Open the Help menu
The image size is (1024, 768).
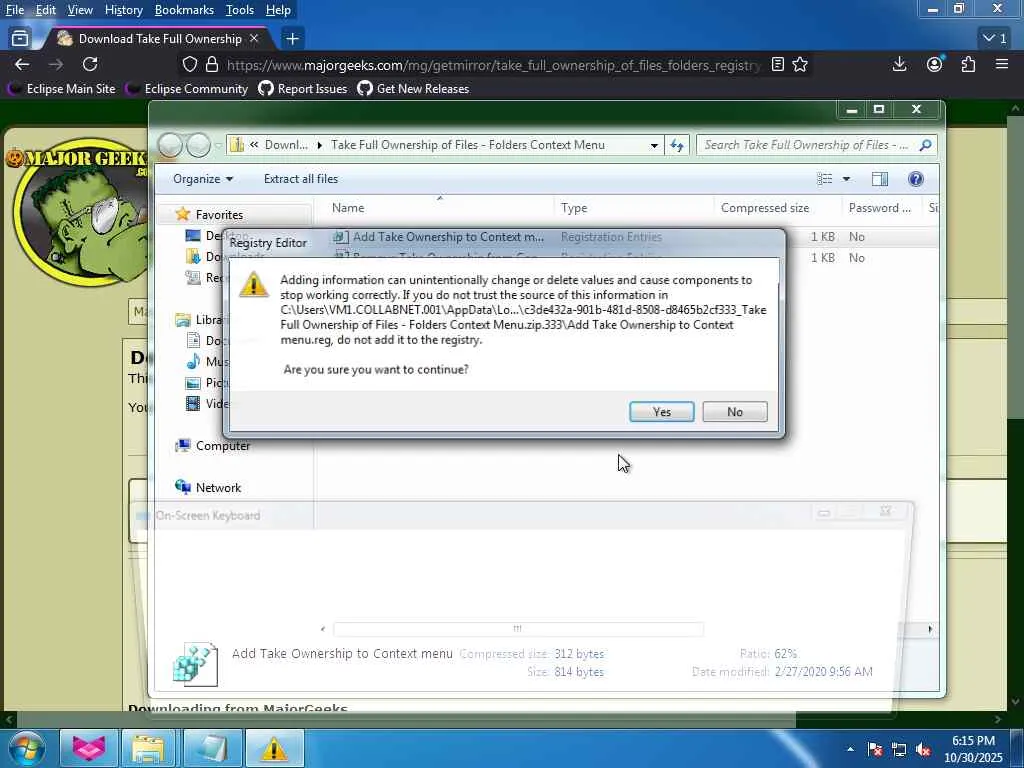point(278,10)
